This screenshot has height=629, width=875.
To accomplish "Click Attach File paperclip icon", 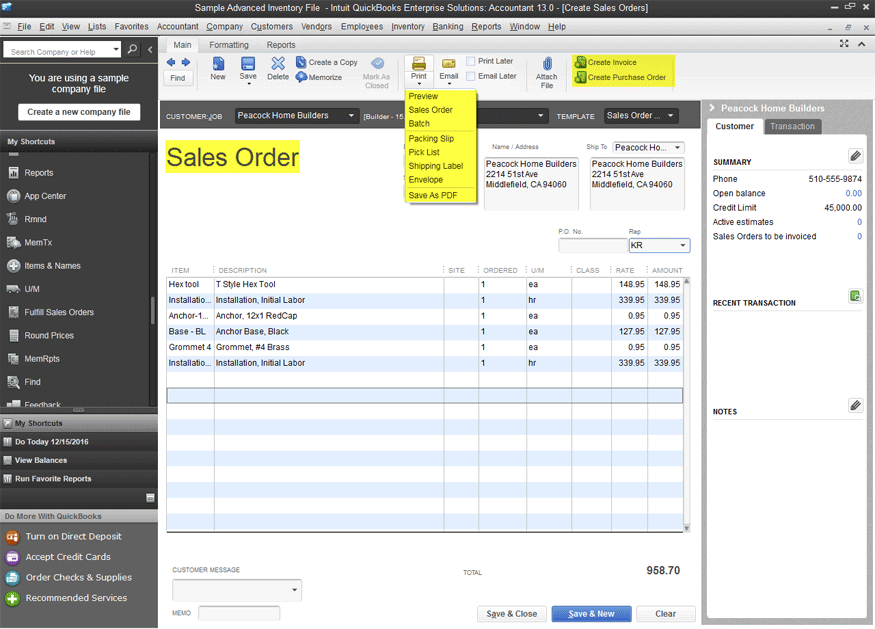I will tap(547, 64).
